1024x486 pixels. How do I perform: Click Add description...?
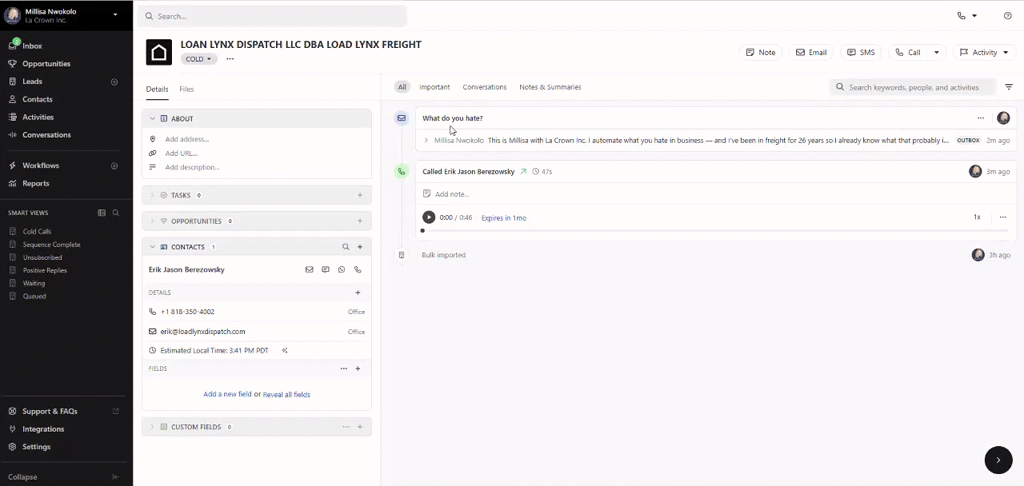click(x=192, y=167)
